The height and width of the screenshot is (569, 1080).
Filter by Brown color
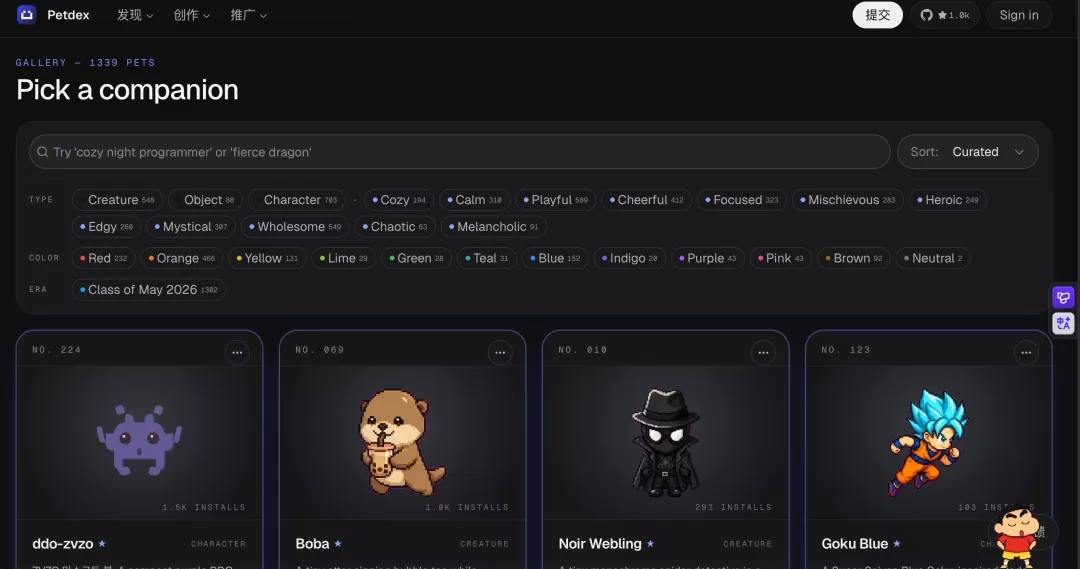tap(853, 258)
